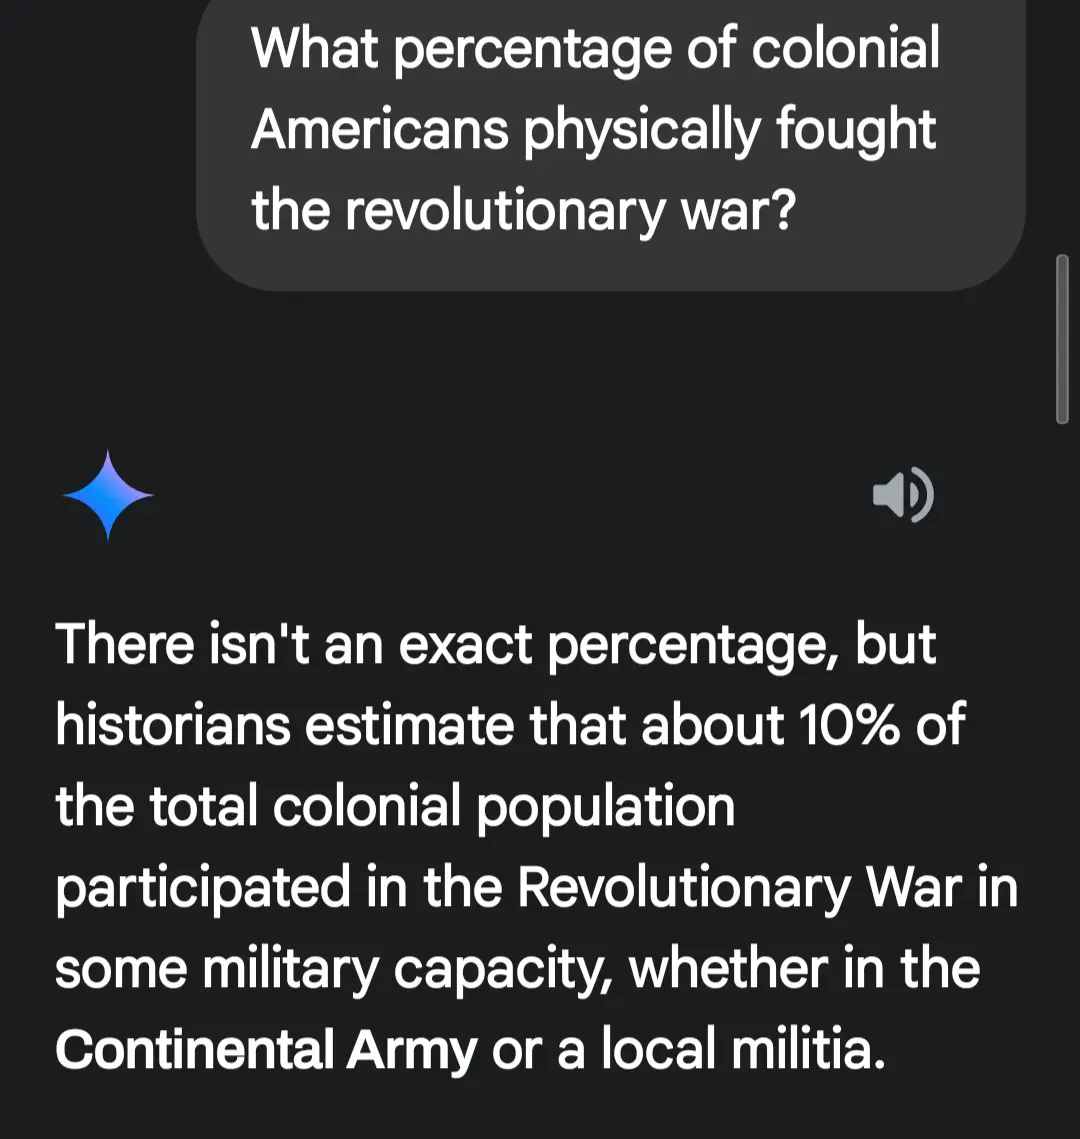Click the vertical scrollbar thumb

[1062, 340]
